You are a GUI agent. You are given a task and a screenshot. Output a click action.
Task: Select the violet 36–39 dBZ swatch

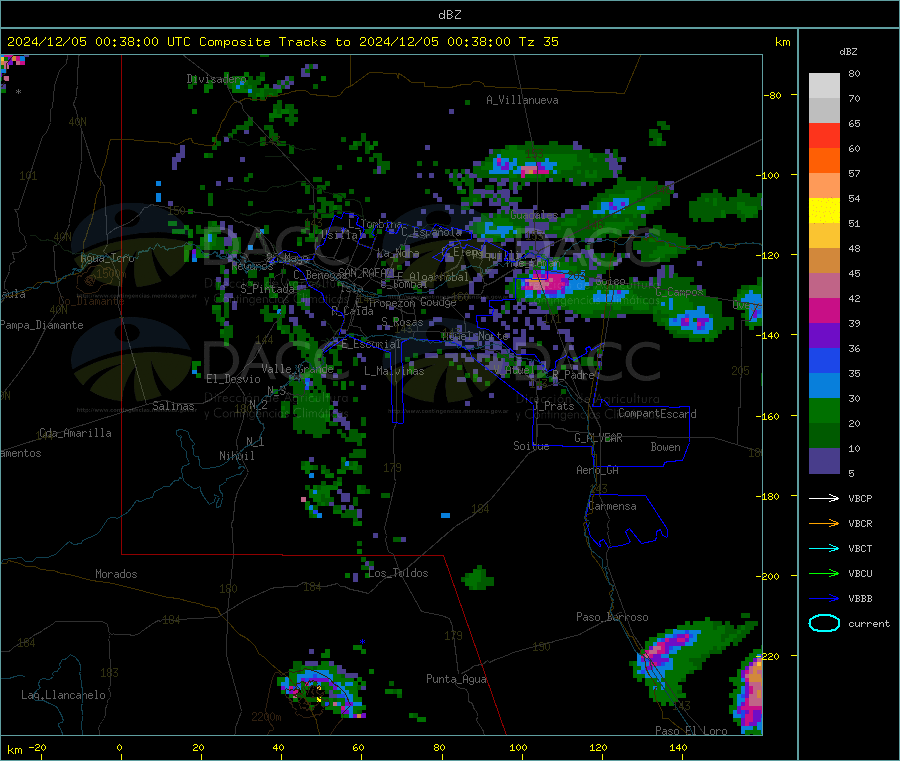tap(824, 335)
